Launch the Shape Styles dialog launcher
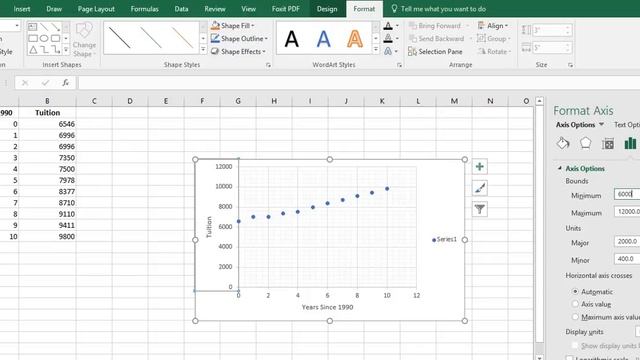This screenshot has width=640, height=360. (268, 65)
